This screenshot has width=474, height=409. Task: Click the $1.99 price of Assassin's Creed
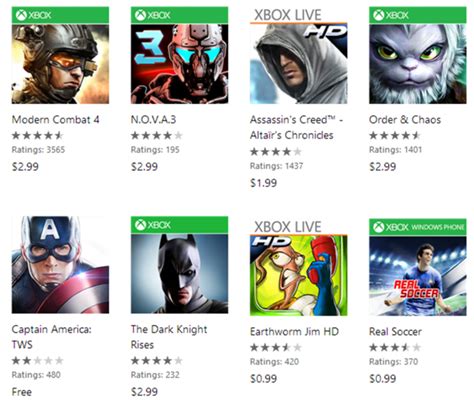point(264,183)
